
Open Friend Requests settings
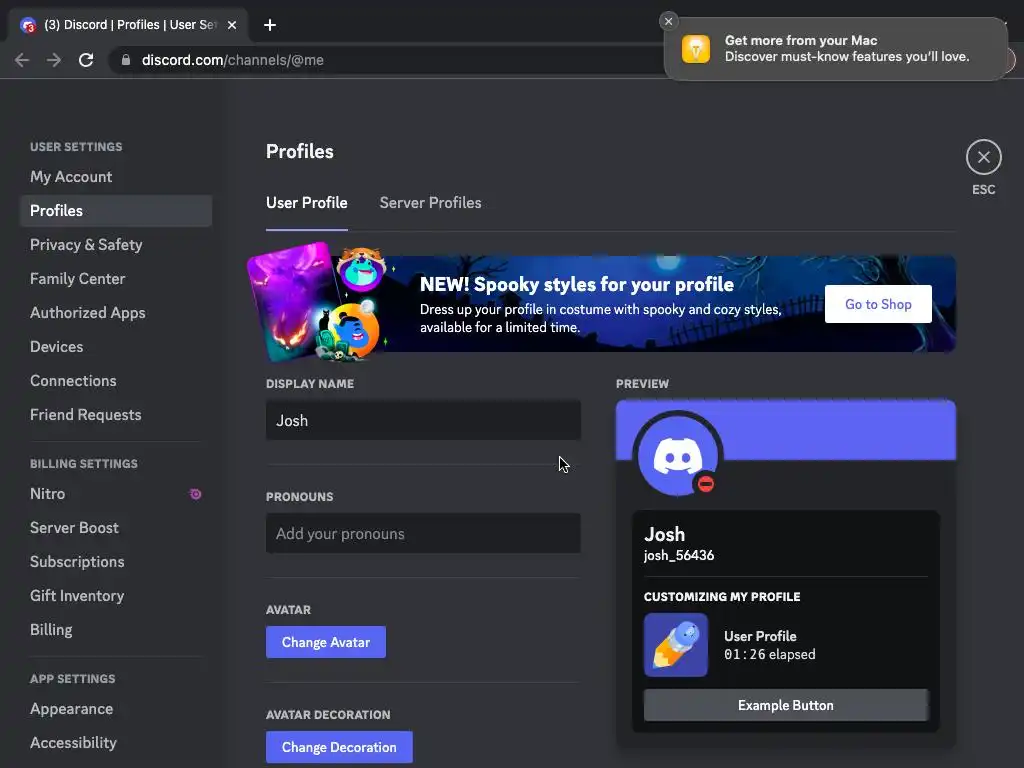pyautogui.click(x=116, y=415)
